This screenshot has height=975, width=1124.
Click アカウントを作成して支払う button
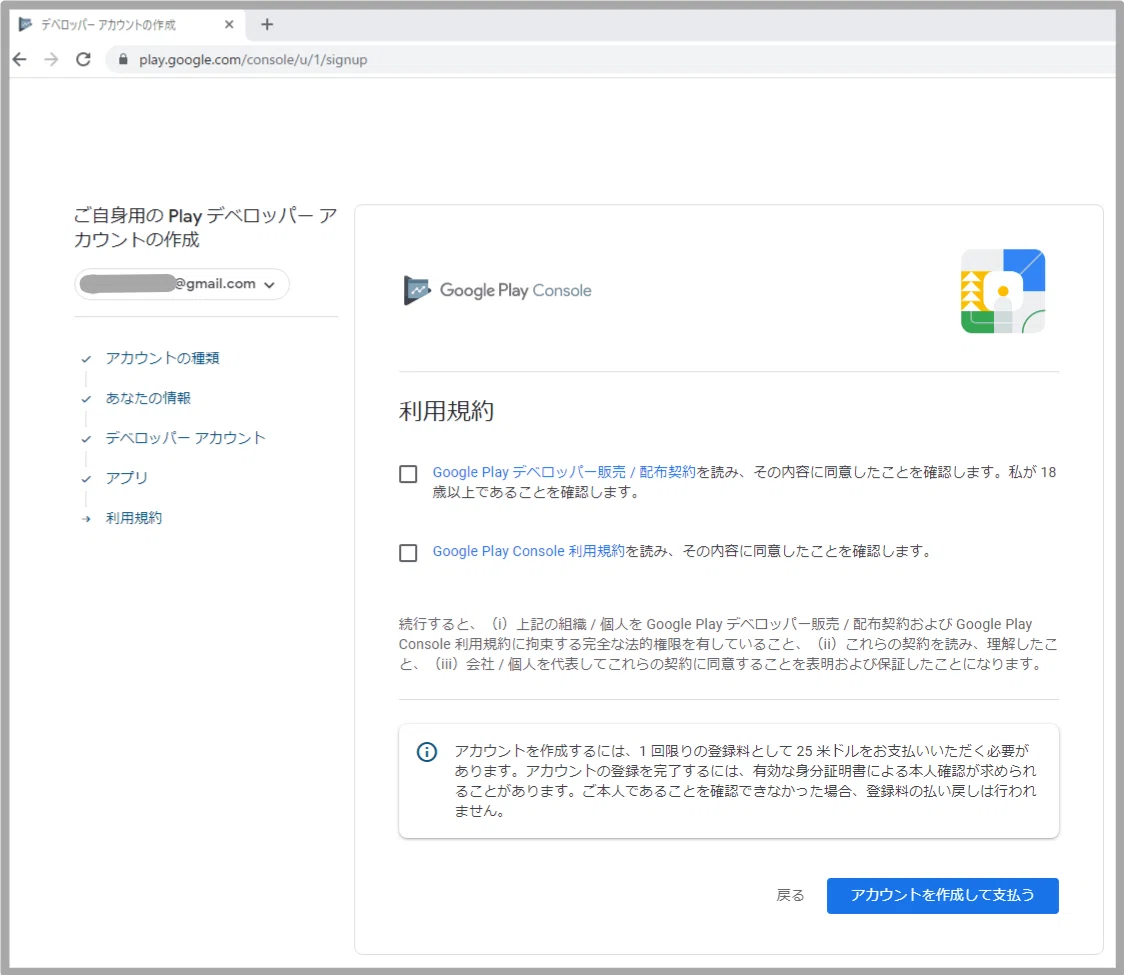(943, 895)
